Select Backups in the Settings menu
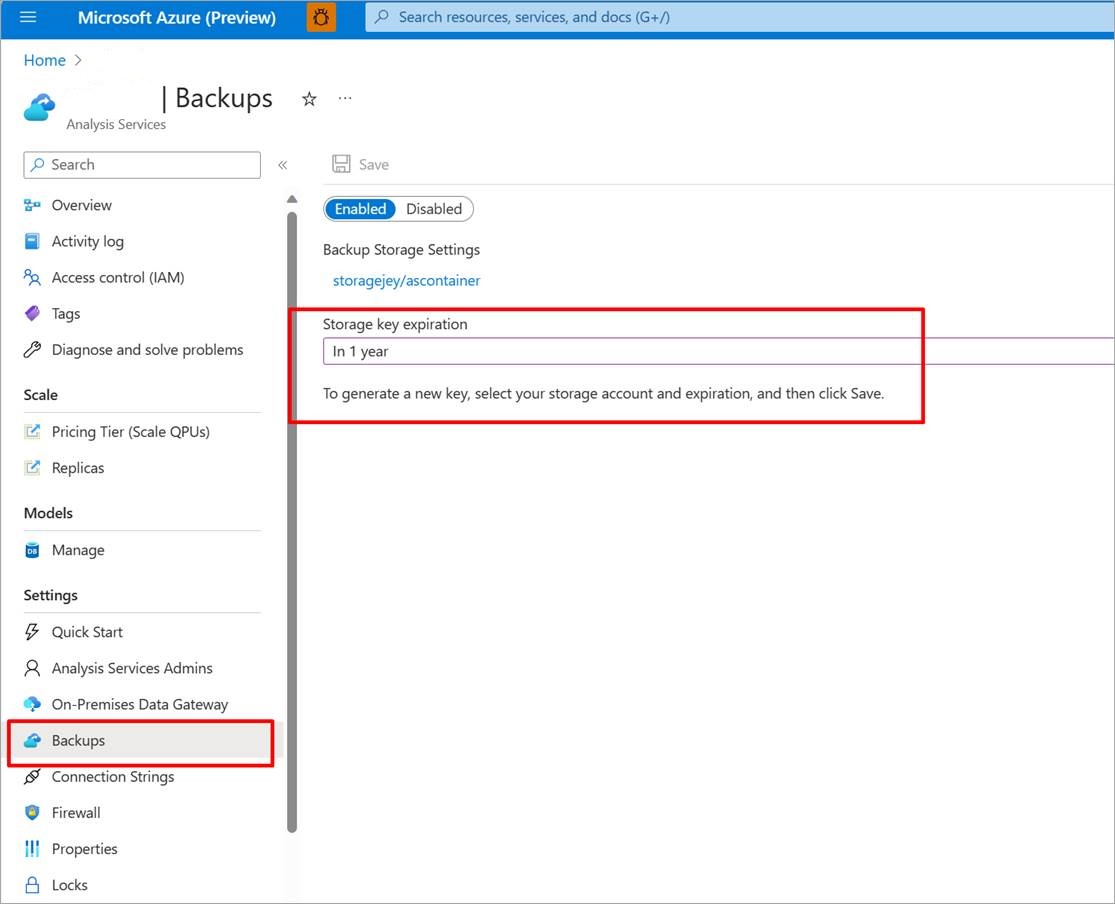Image resolution: width=1115 pixels, height=904 pixels. click(x=78, y=740)
